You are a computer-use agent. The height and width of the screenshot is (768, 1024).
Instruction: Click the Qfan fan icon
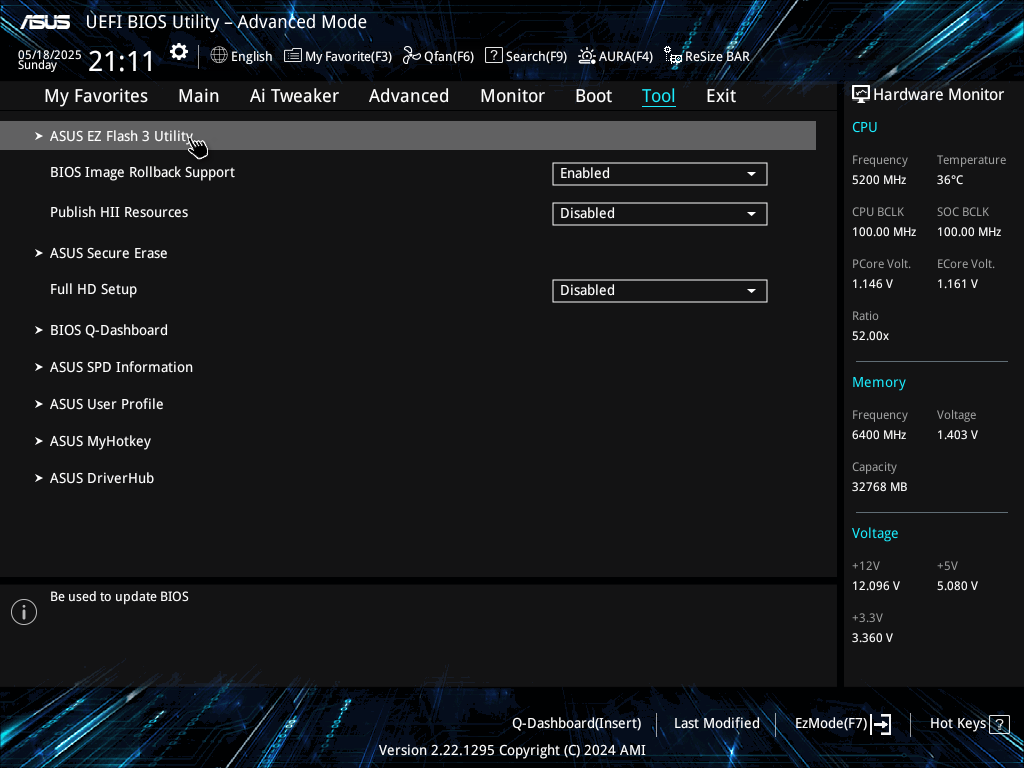pyautogui.click(x=411, y=56)
